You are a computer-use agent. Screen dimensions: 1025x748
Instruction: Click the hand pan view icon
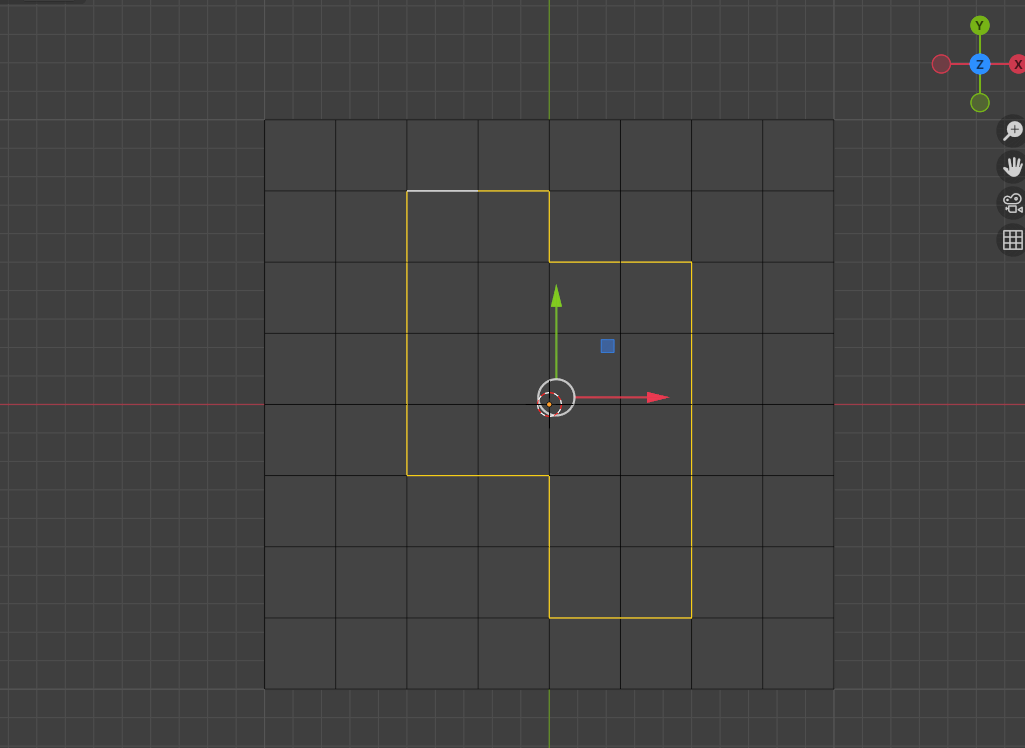tap(1012, 167)
